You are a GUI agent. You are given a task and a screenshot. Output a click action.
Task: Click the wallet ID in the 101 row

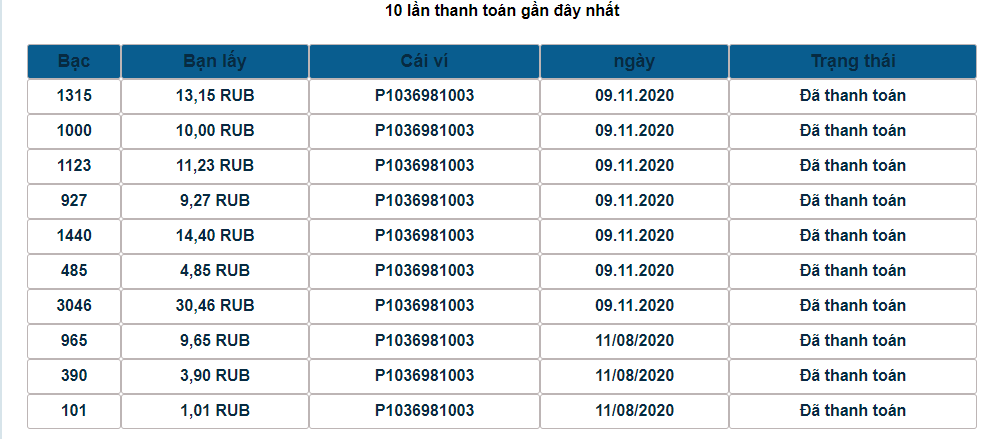point(424,411)
